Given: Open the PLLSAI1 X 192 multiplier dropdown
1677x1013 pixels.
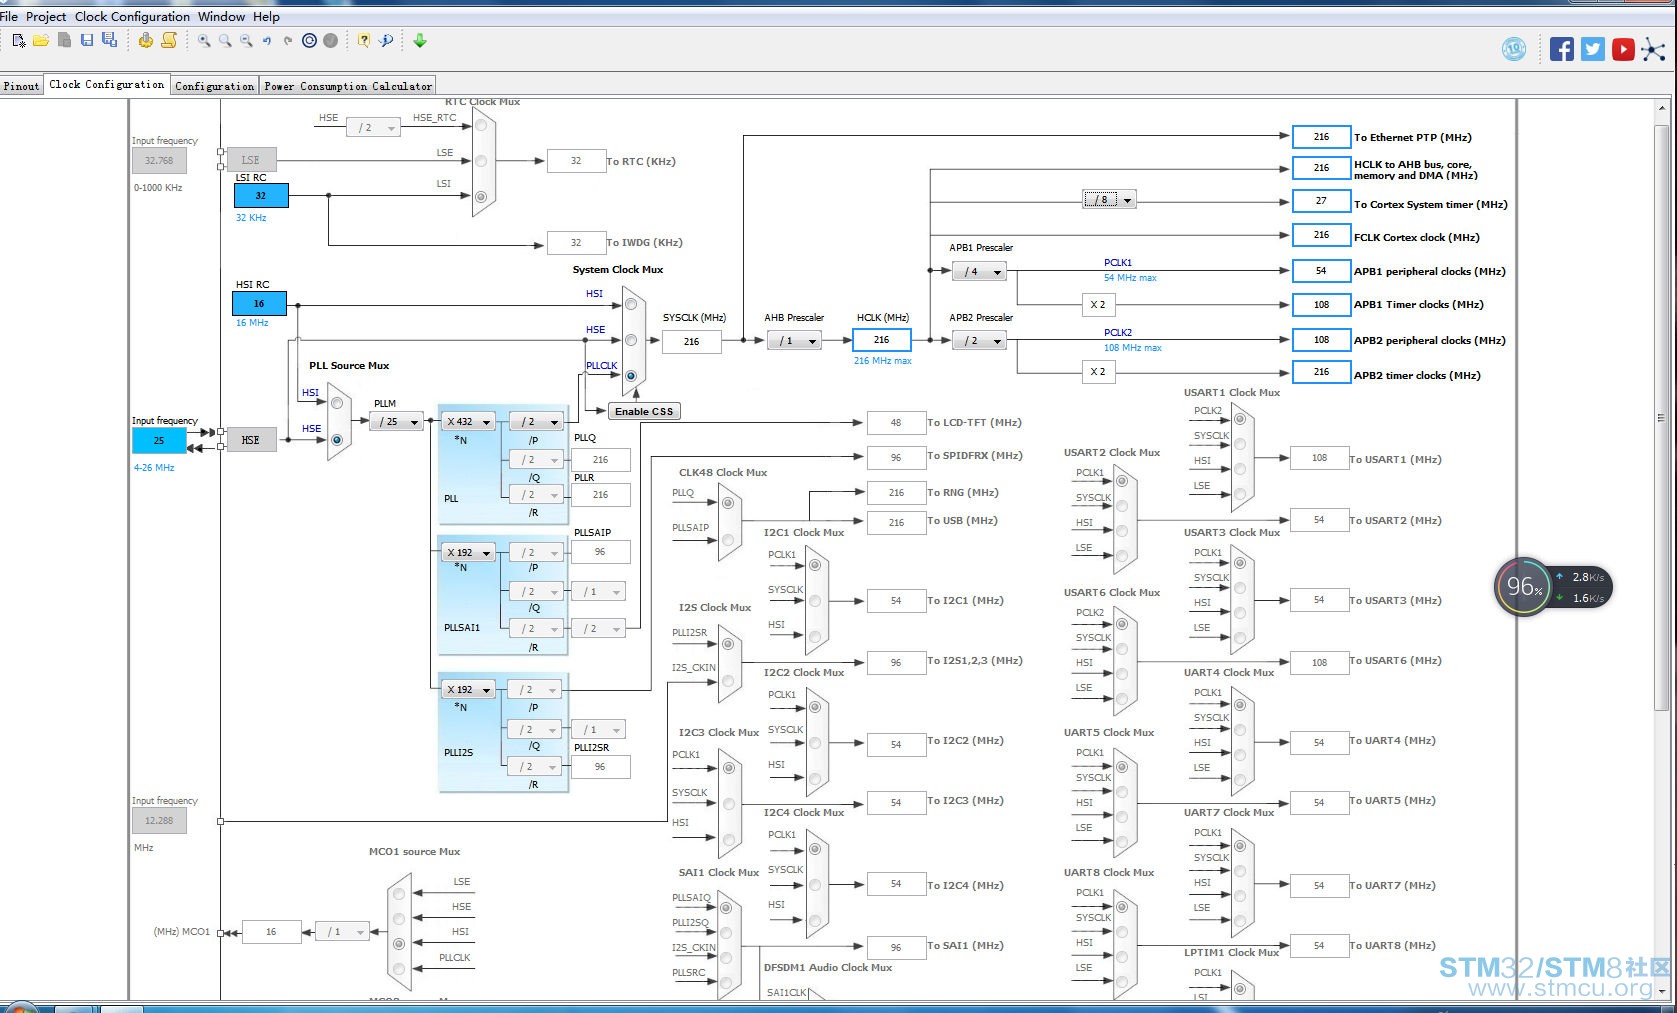Looking at the screenshot, I should coord(469,553).
